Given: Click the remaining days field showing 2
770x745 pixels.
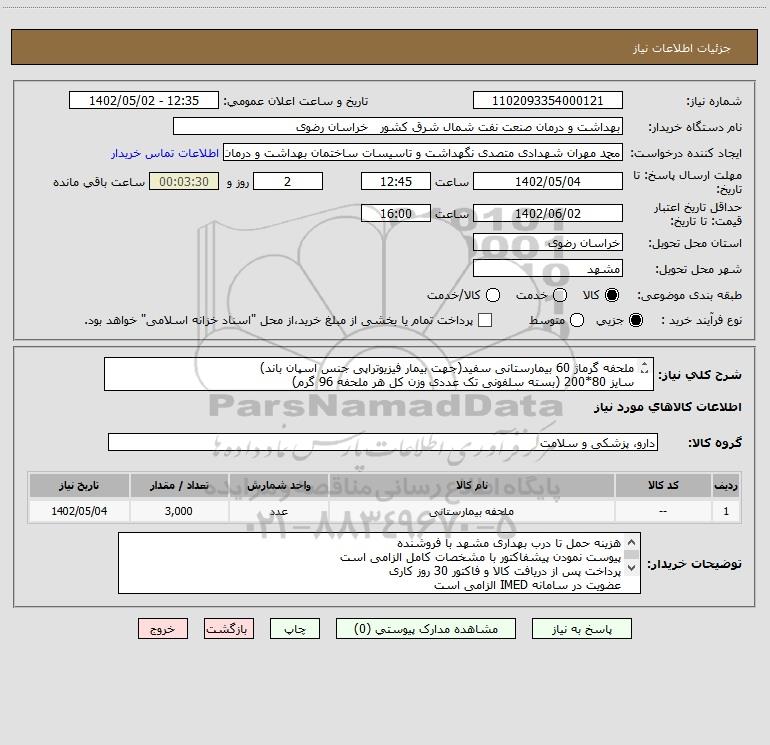Looking at the screenshot, I should (288, 181).
